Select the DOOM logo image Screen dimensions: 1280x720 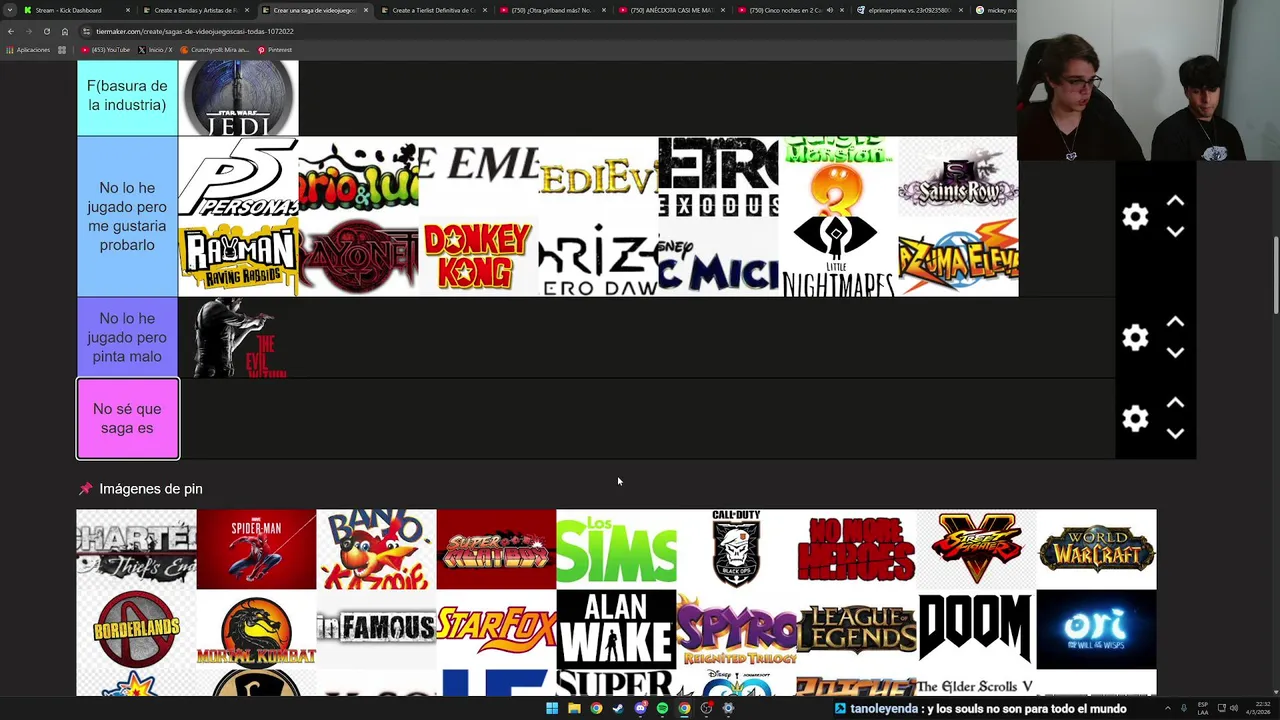pyautogui.click(x=976, y=629)
